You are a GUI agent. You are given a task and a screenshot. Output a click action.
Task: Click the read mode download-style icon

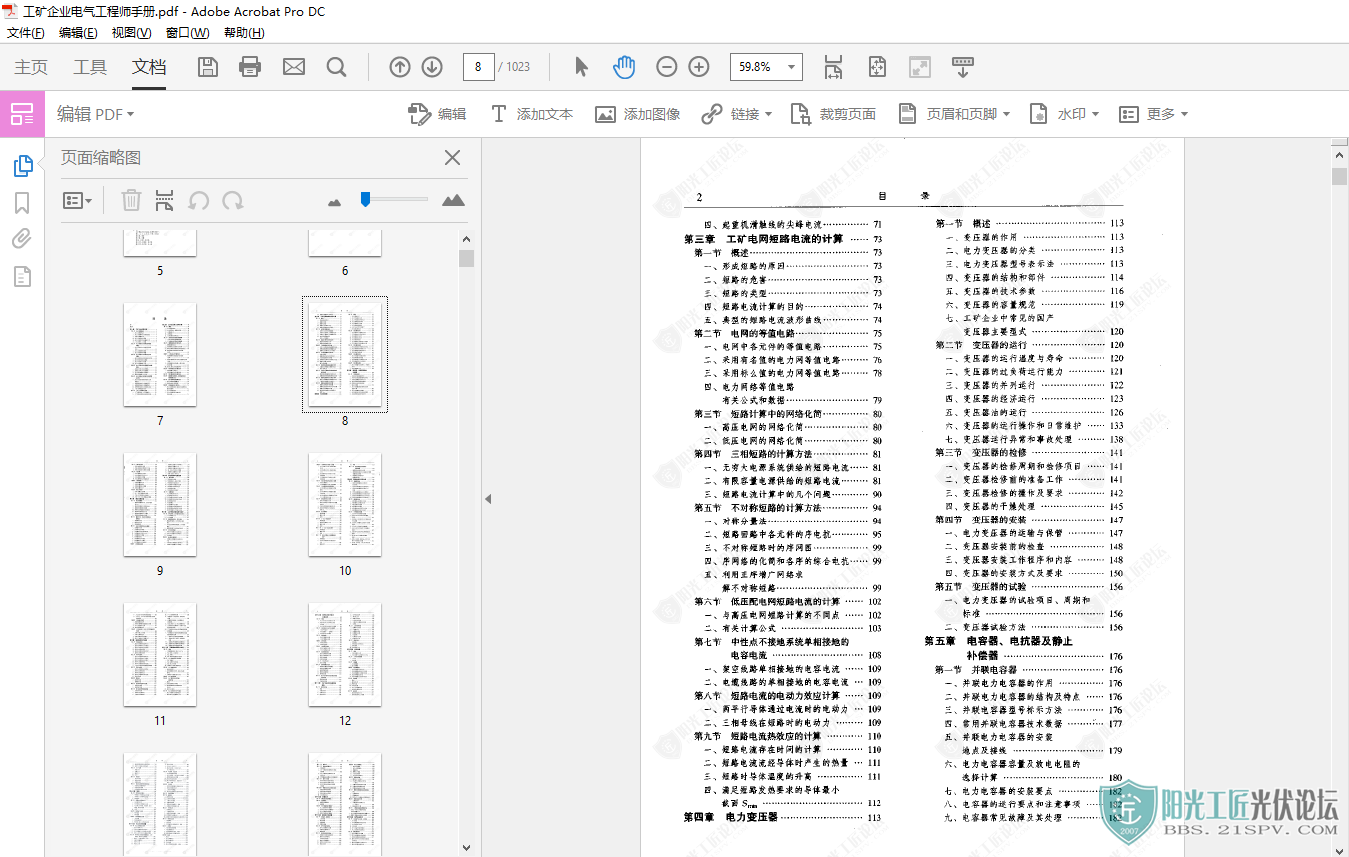tap(962, 67)
